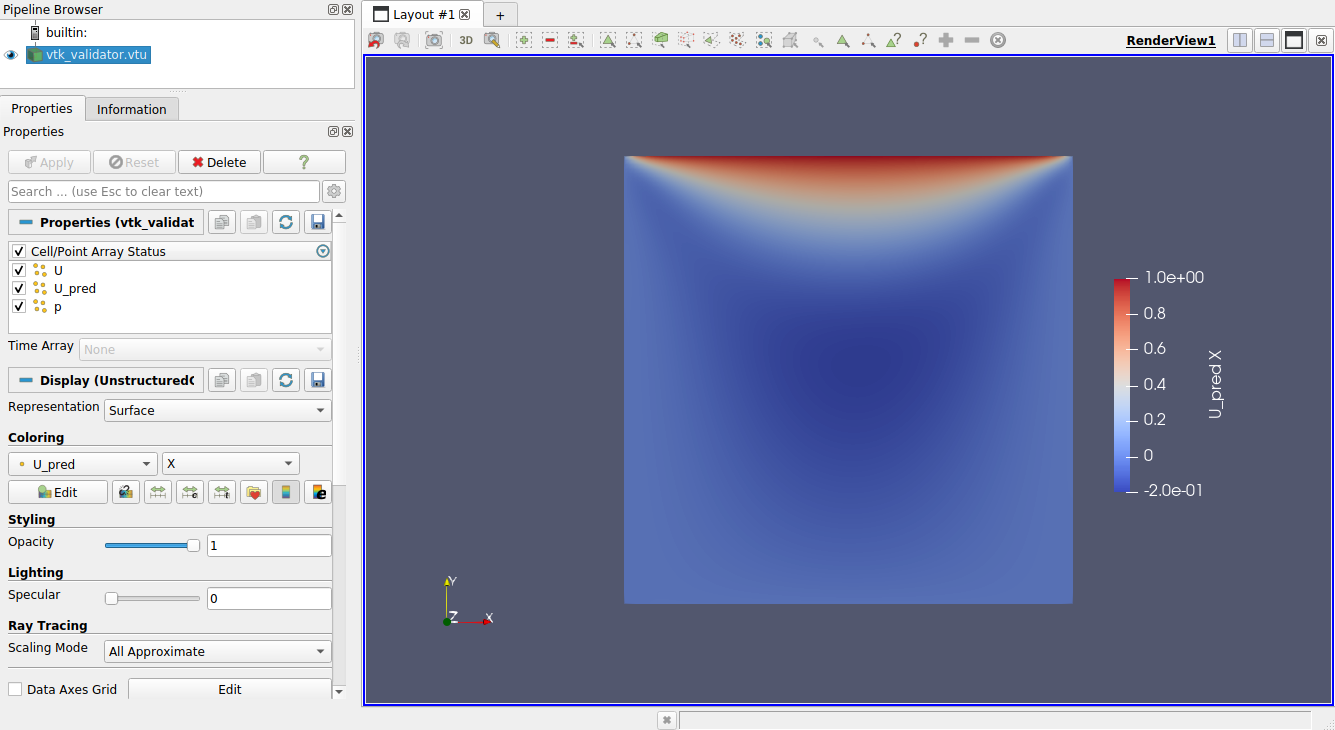The width and height of the screenshot is (1335, 730).
Task: Toggle the 3D interaction mode button
Action: pos(466,40)
